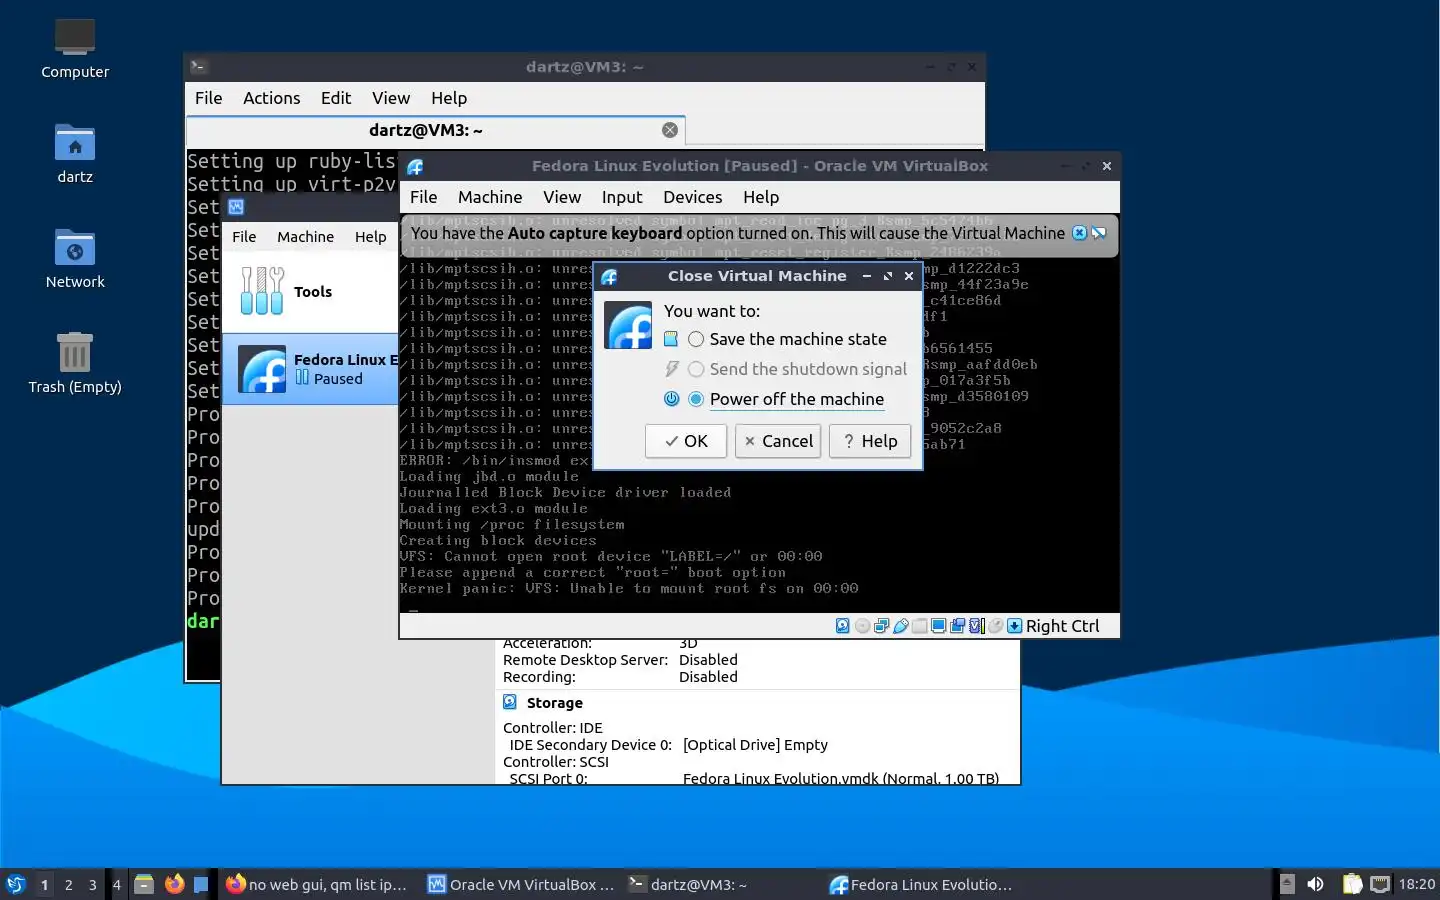Image resolution: width=1440 pixels, height=900 pixels.
Task: Click the power symbol icon beside Power off
Action: point(671,399)
